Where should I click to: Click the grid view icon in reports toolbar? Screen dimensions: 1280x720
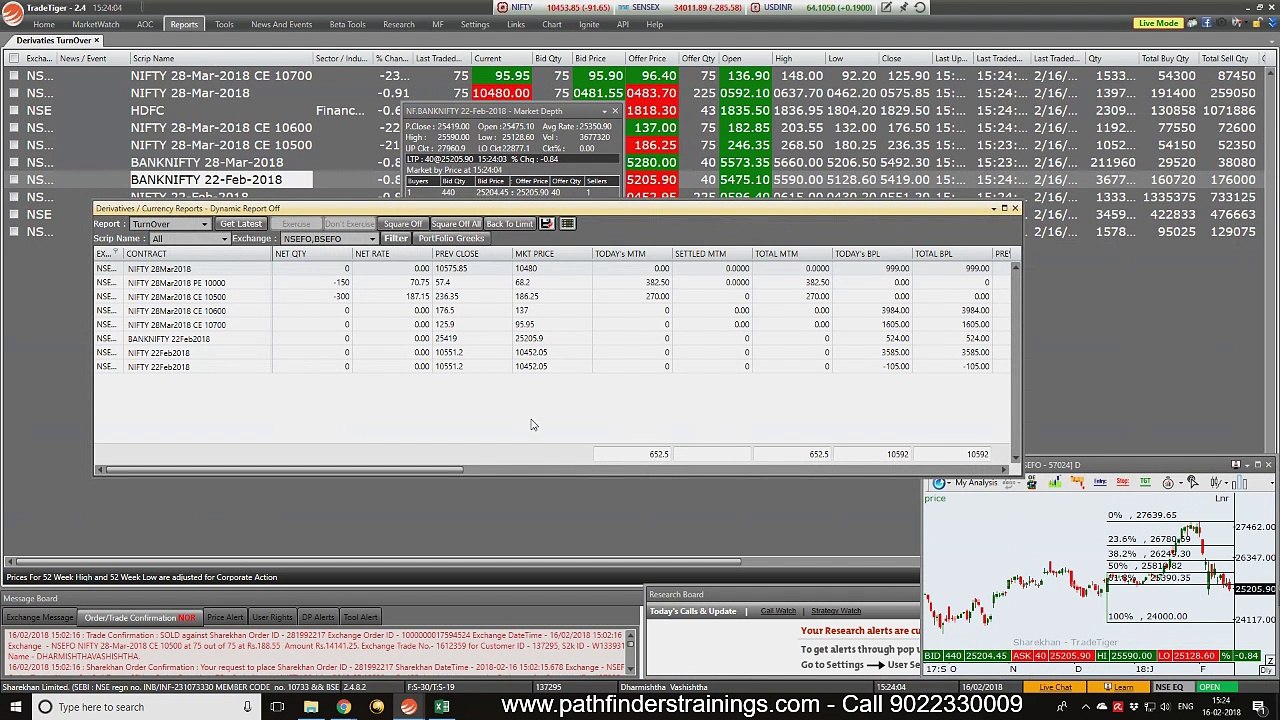pyautogui.click(x=567, y=224)
